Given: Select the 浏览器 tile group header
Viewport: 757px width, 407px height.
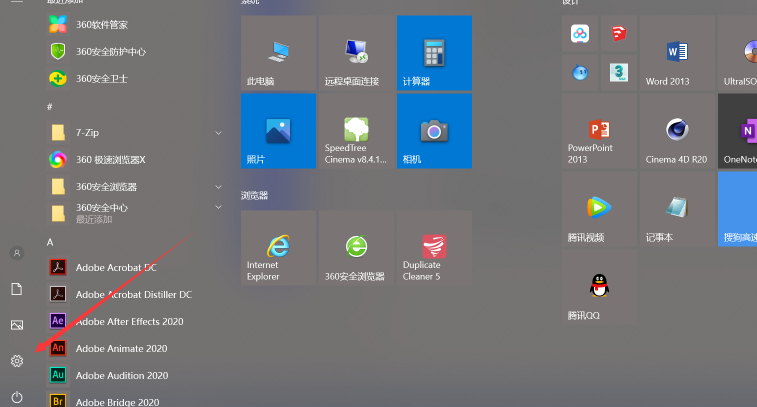Looking at the screenshot, I should pos(254,196).
